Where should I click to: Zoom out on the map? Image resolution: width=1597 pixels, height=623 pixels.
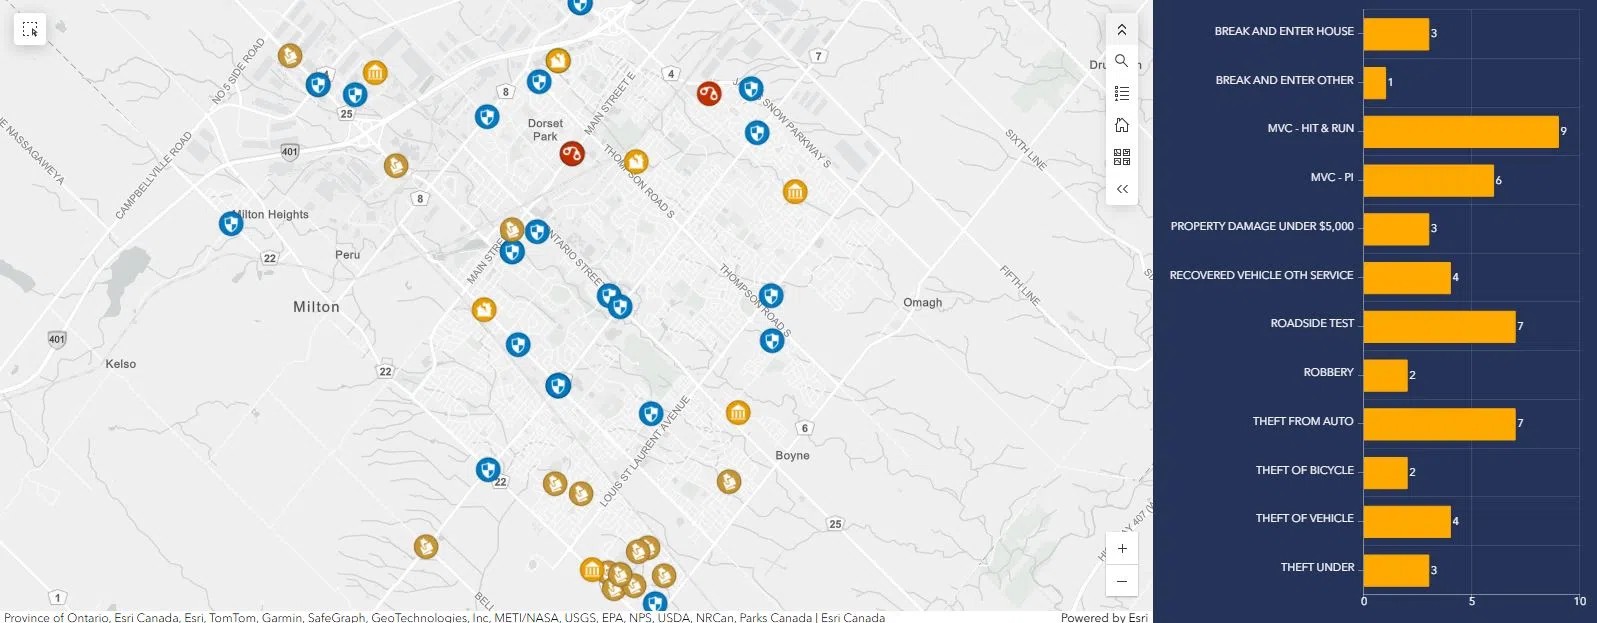(x=1121, y=581)
